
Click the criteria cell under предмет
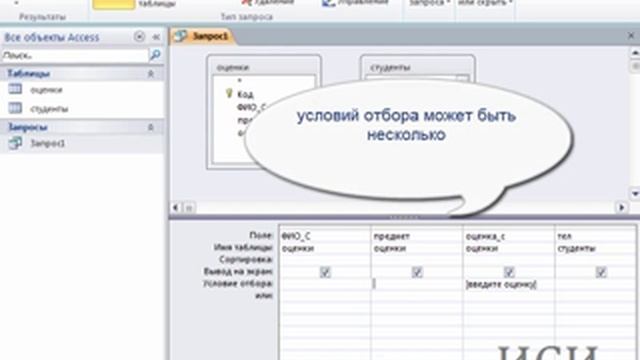tap(417, 284)
